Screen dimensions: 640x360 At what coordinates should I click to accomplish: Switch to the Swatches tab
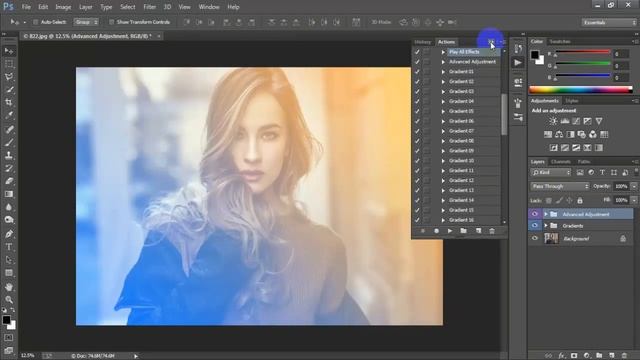pos(560,42)
